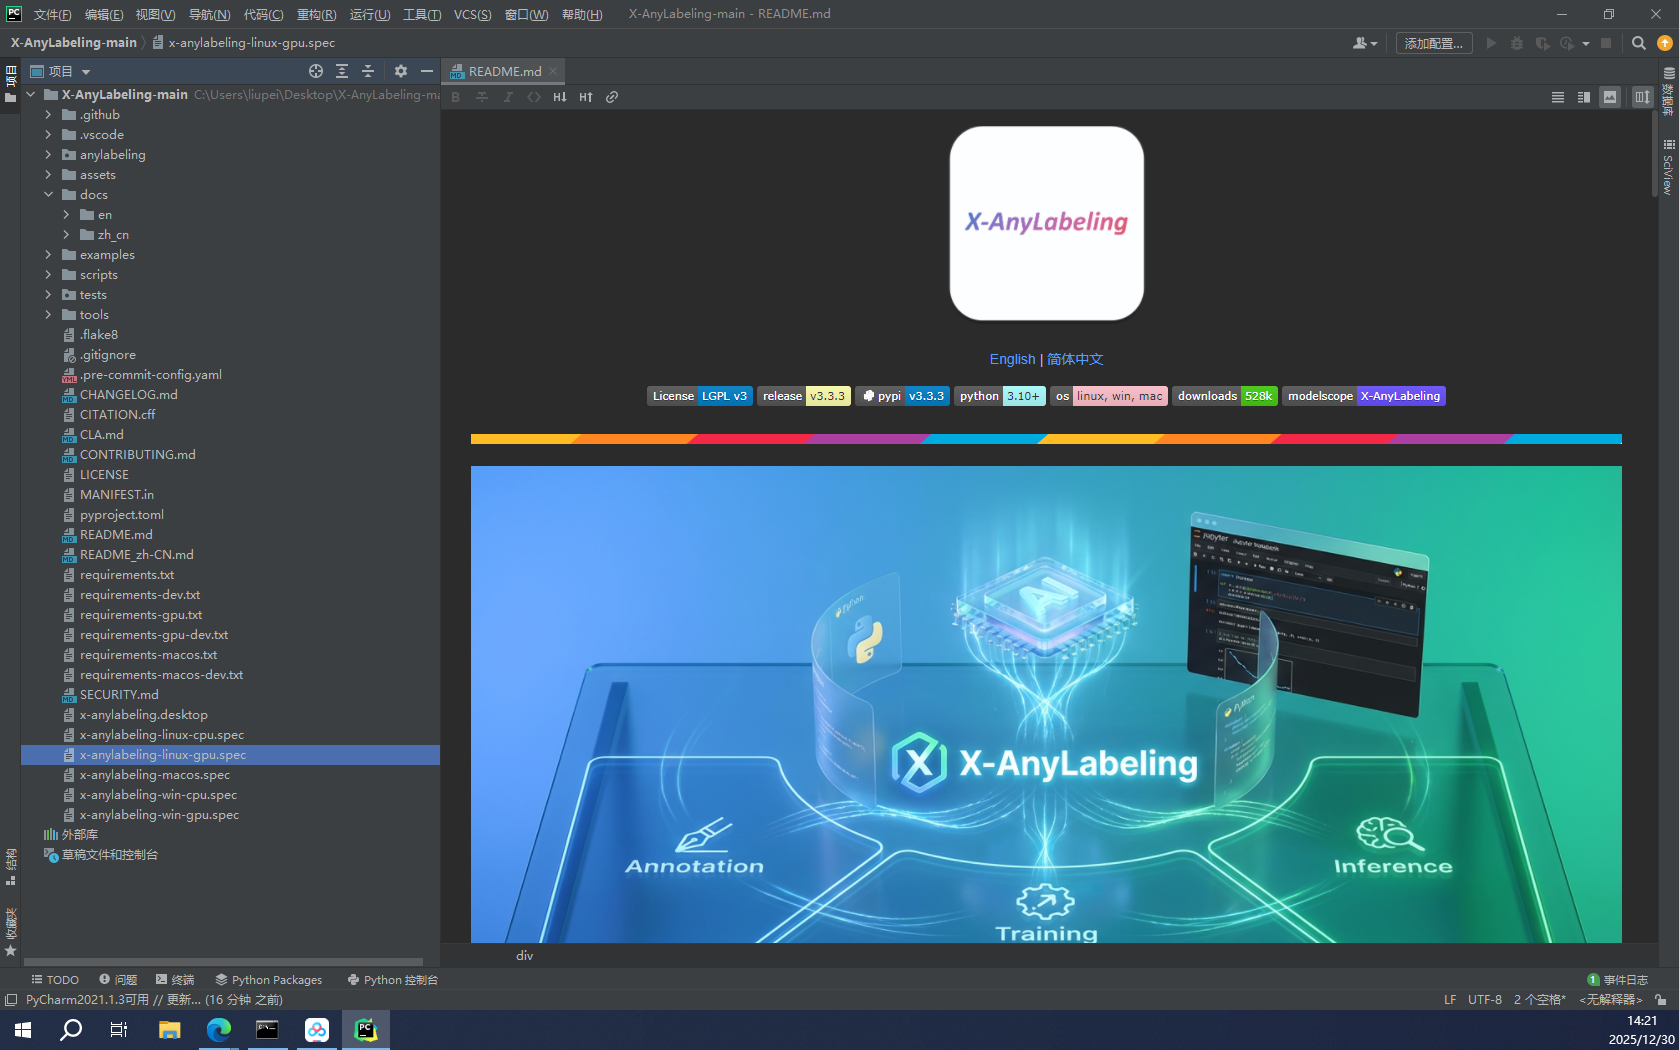Open Search Everywhere magnifier icon
The image size is (1679, 1050).
tap(1638, 43)
